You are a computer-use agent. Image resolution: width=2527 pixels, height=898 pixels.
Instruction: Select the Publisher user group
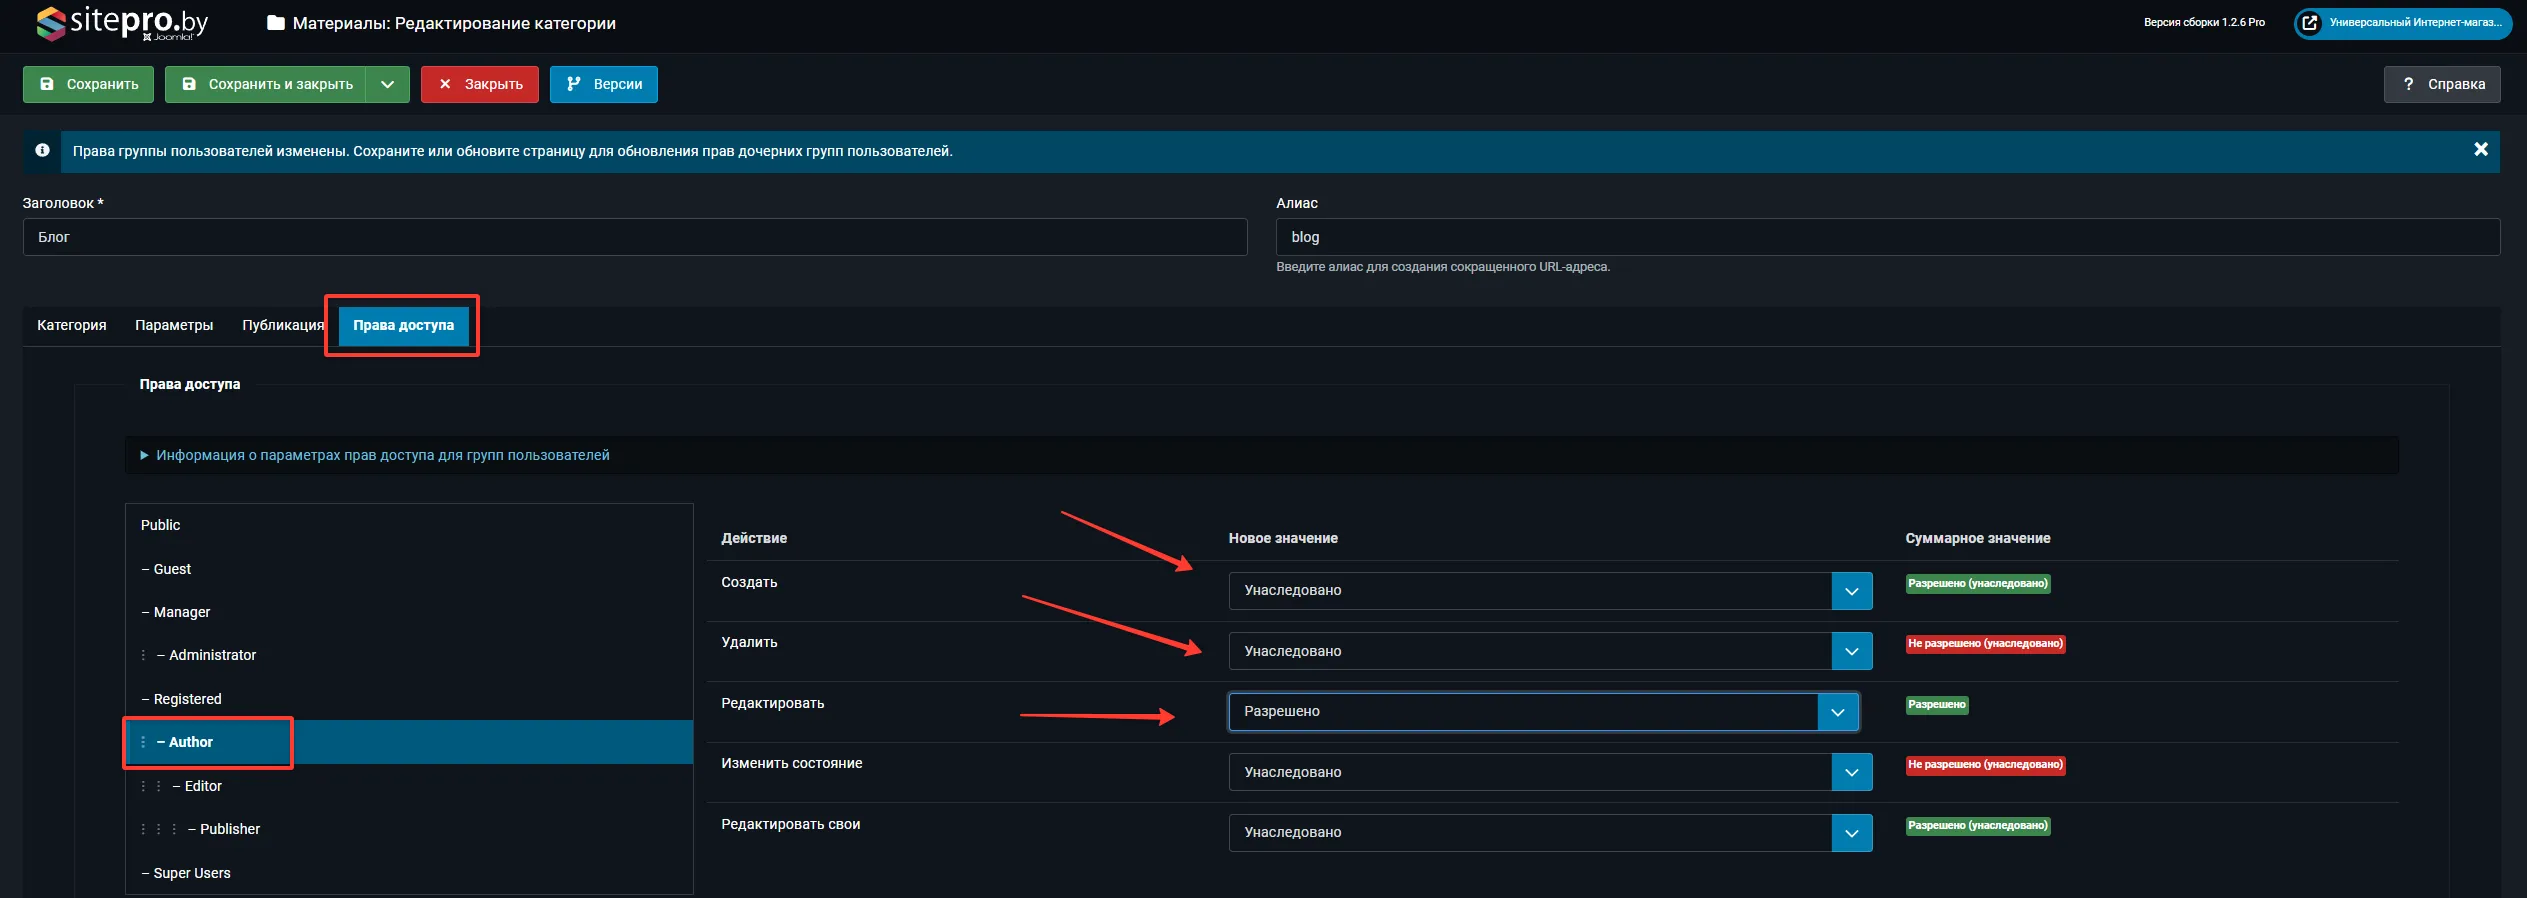point(229,829)
